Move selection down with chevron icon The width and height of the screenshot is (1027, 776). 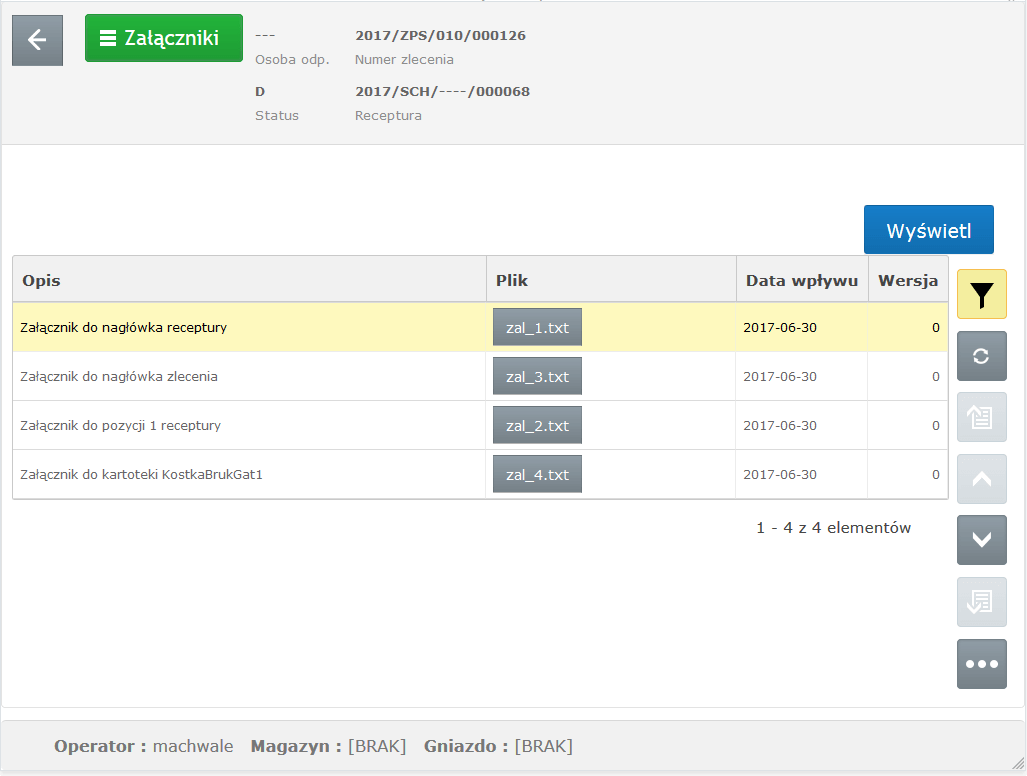981,540
